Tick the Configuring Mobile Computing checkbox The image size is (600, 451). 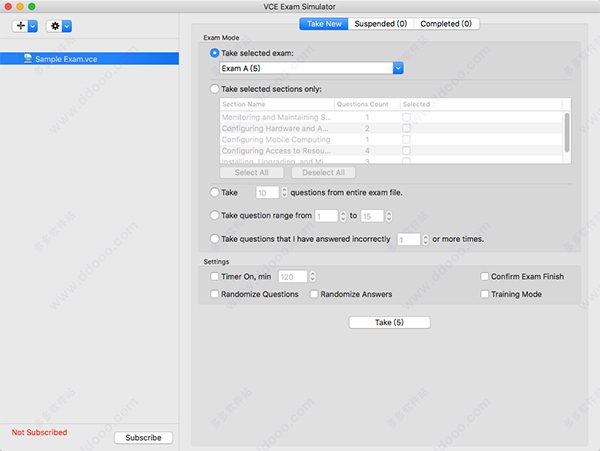pos(406,139)
